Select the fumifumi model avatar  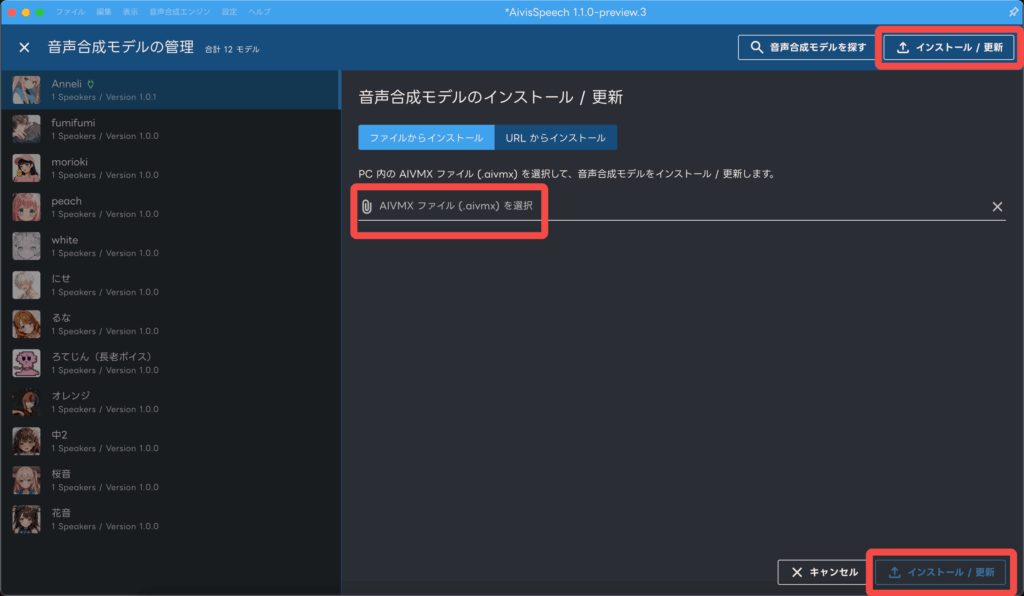coord(26,129)
